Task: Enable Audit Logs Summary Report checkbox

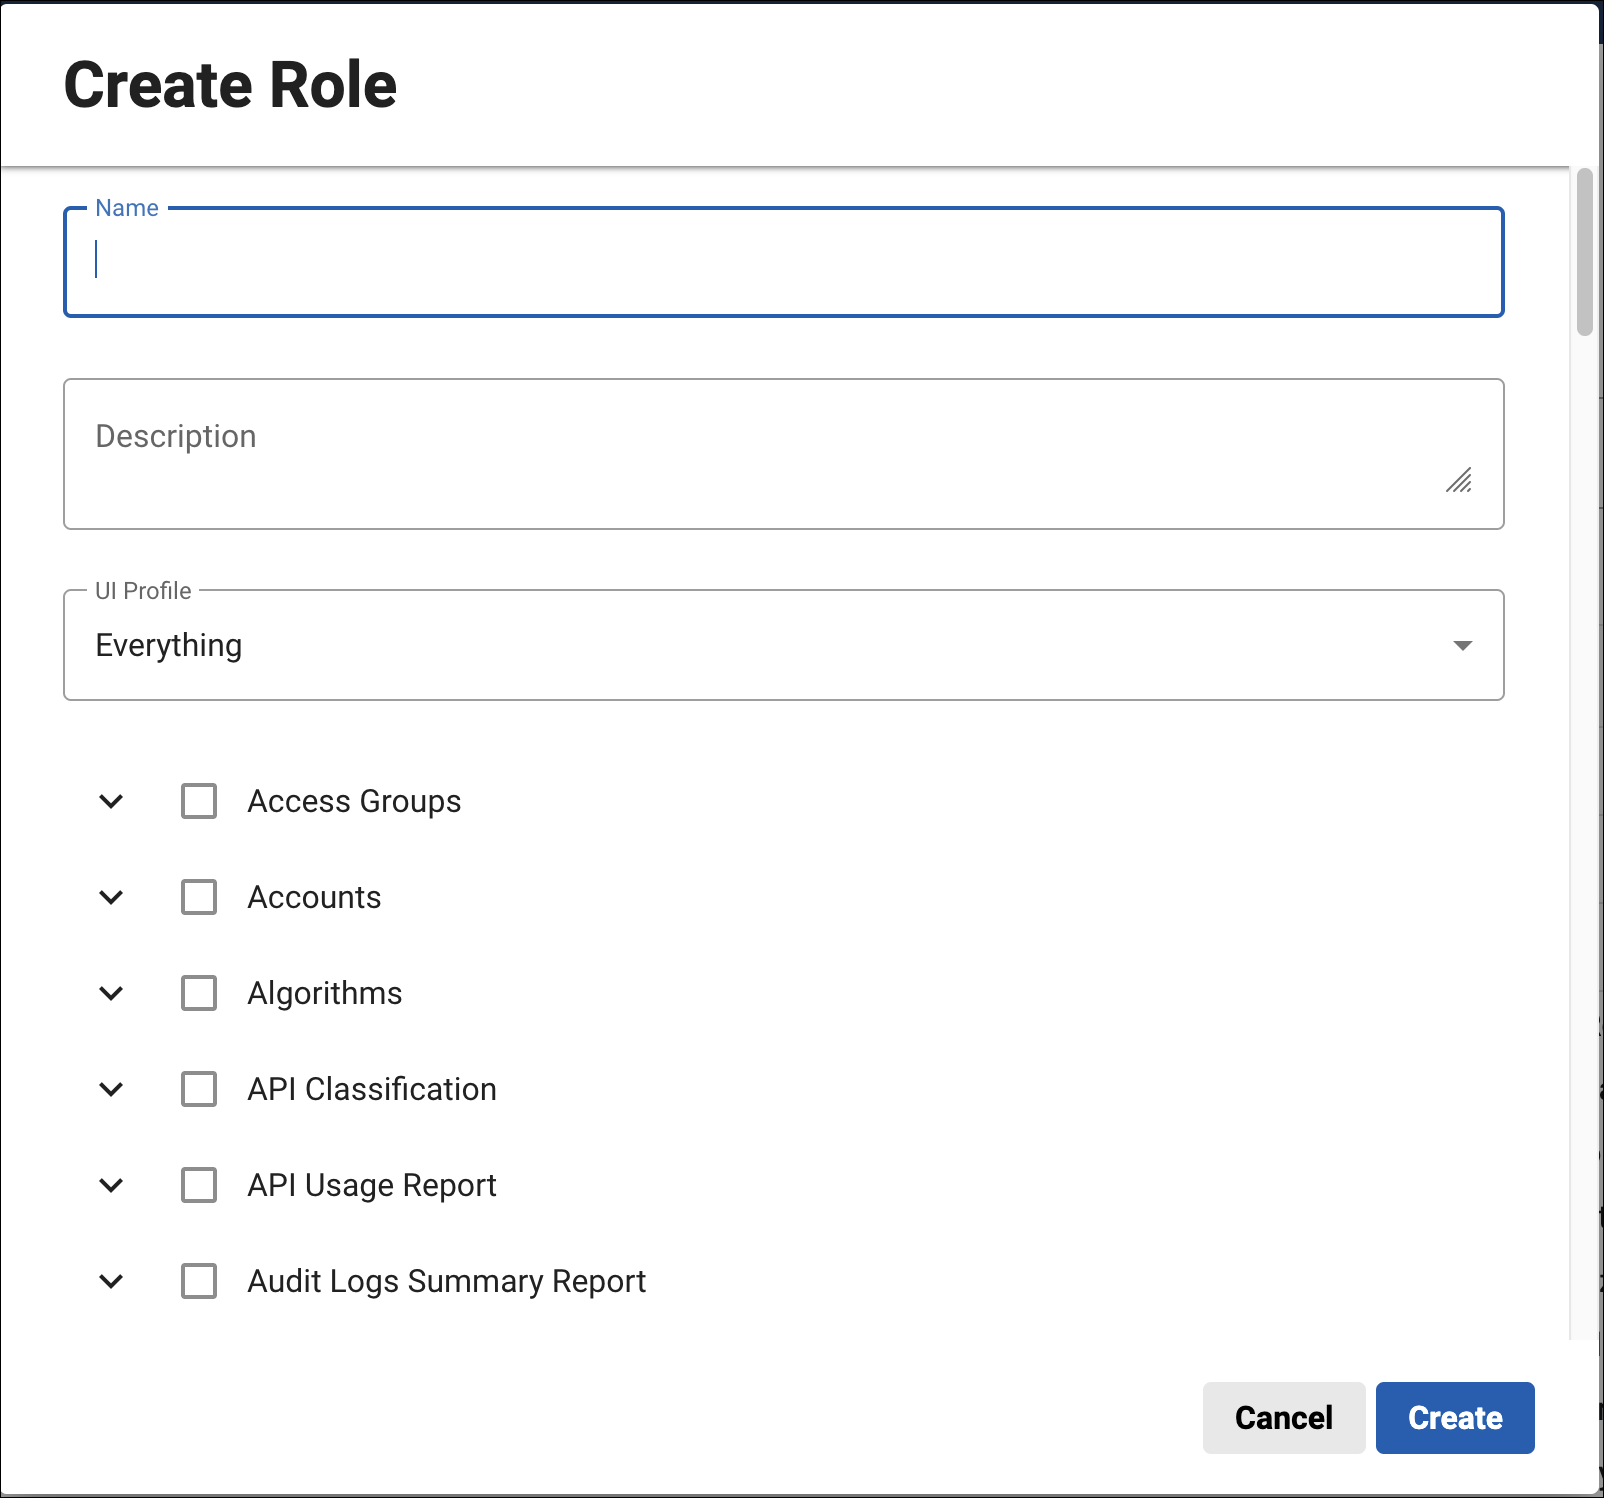Action: click(x=199, y=1281)
